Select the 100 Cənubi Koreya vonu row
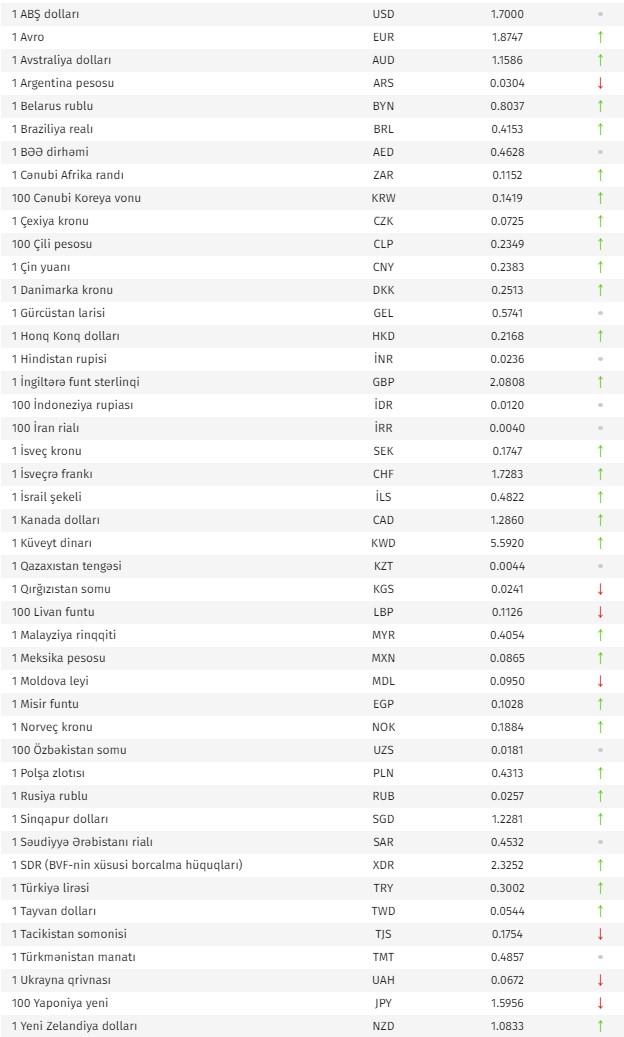 pyautogui.click(x=312, y=198)
